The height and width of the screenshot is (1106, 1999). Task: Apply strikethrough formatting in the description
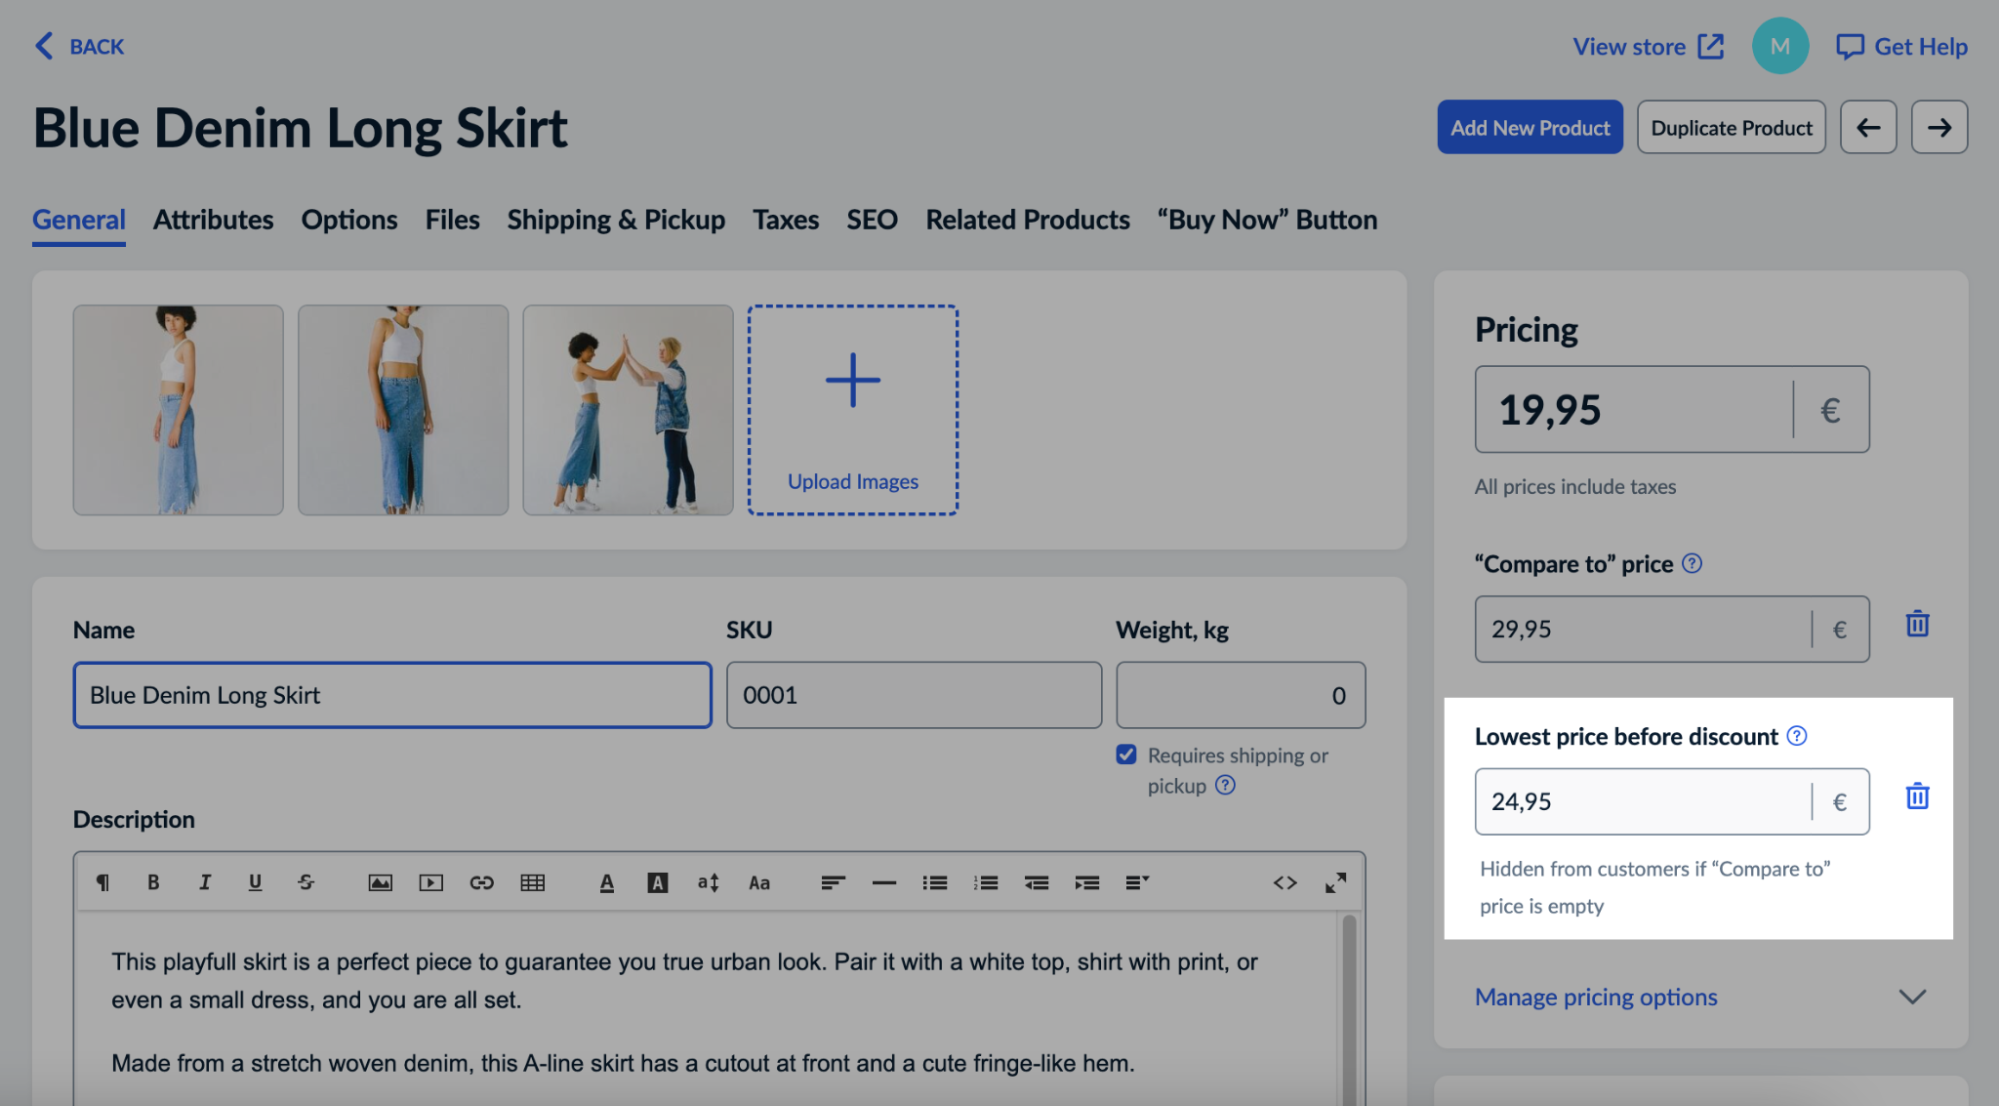[x=306, y=882]
